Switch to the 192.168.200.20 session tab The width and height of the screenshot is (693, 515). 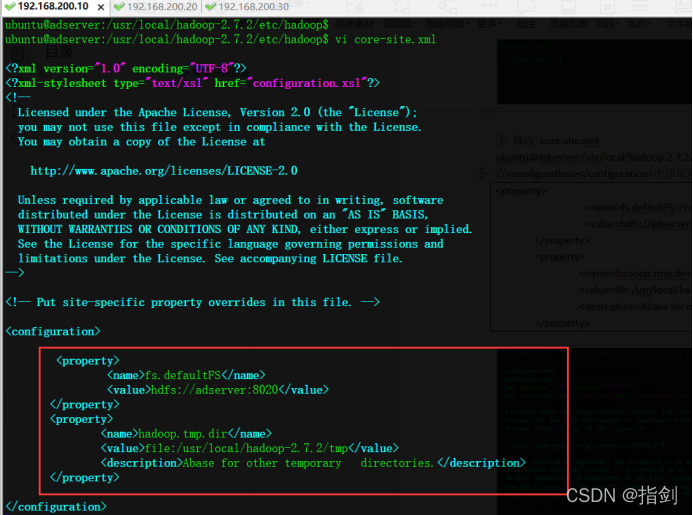[156, 7]
